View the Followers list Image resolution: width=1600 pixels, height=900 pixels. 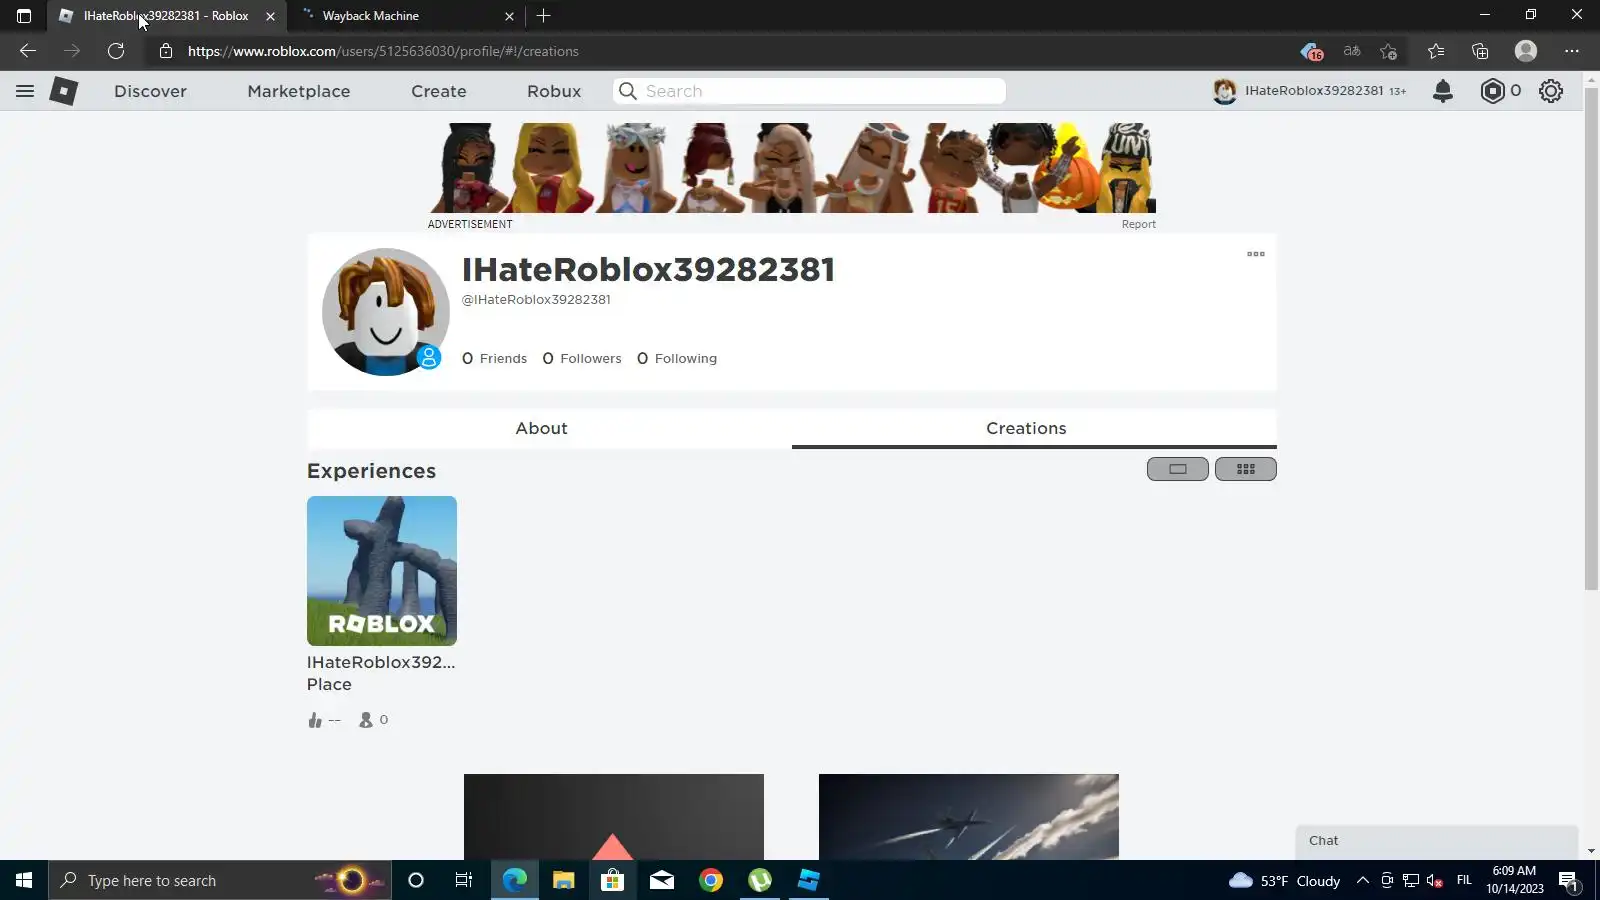tap(582, 358)
